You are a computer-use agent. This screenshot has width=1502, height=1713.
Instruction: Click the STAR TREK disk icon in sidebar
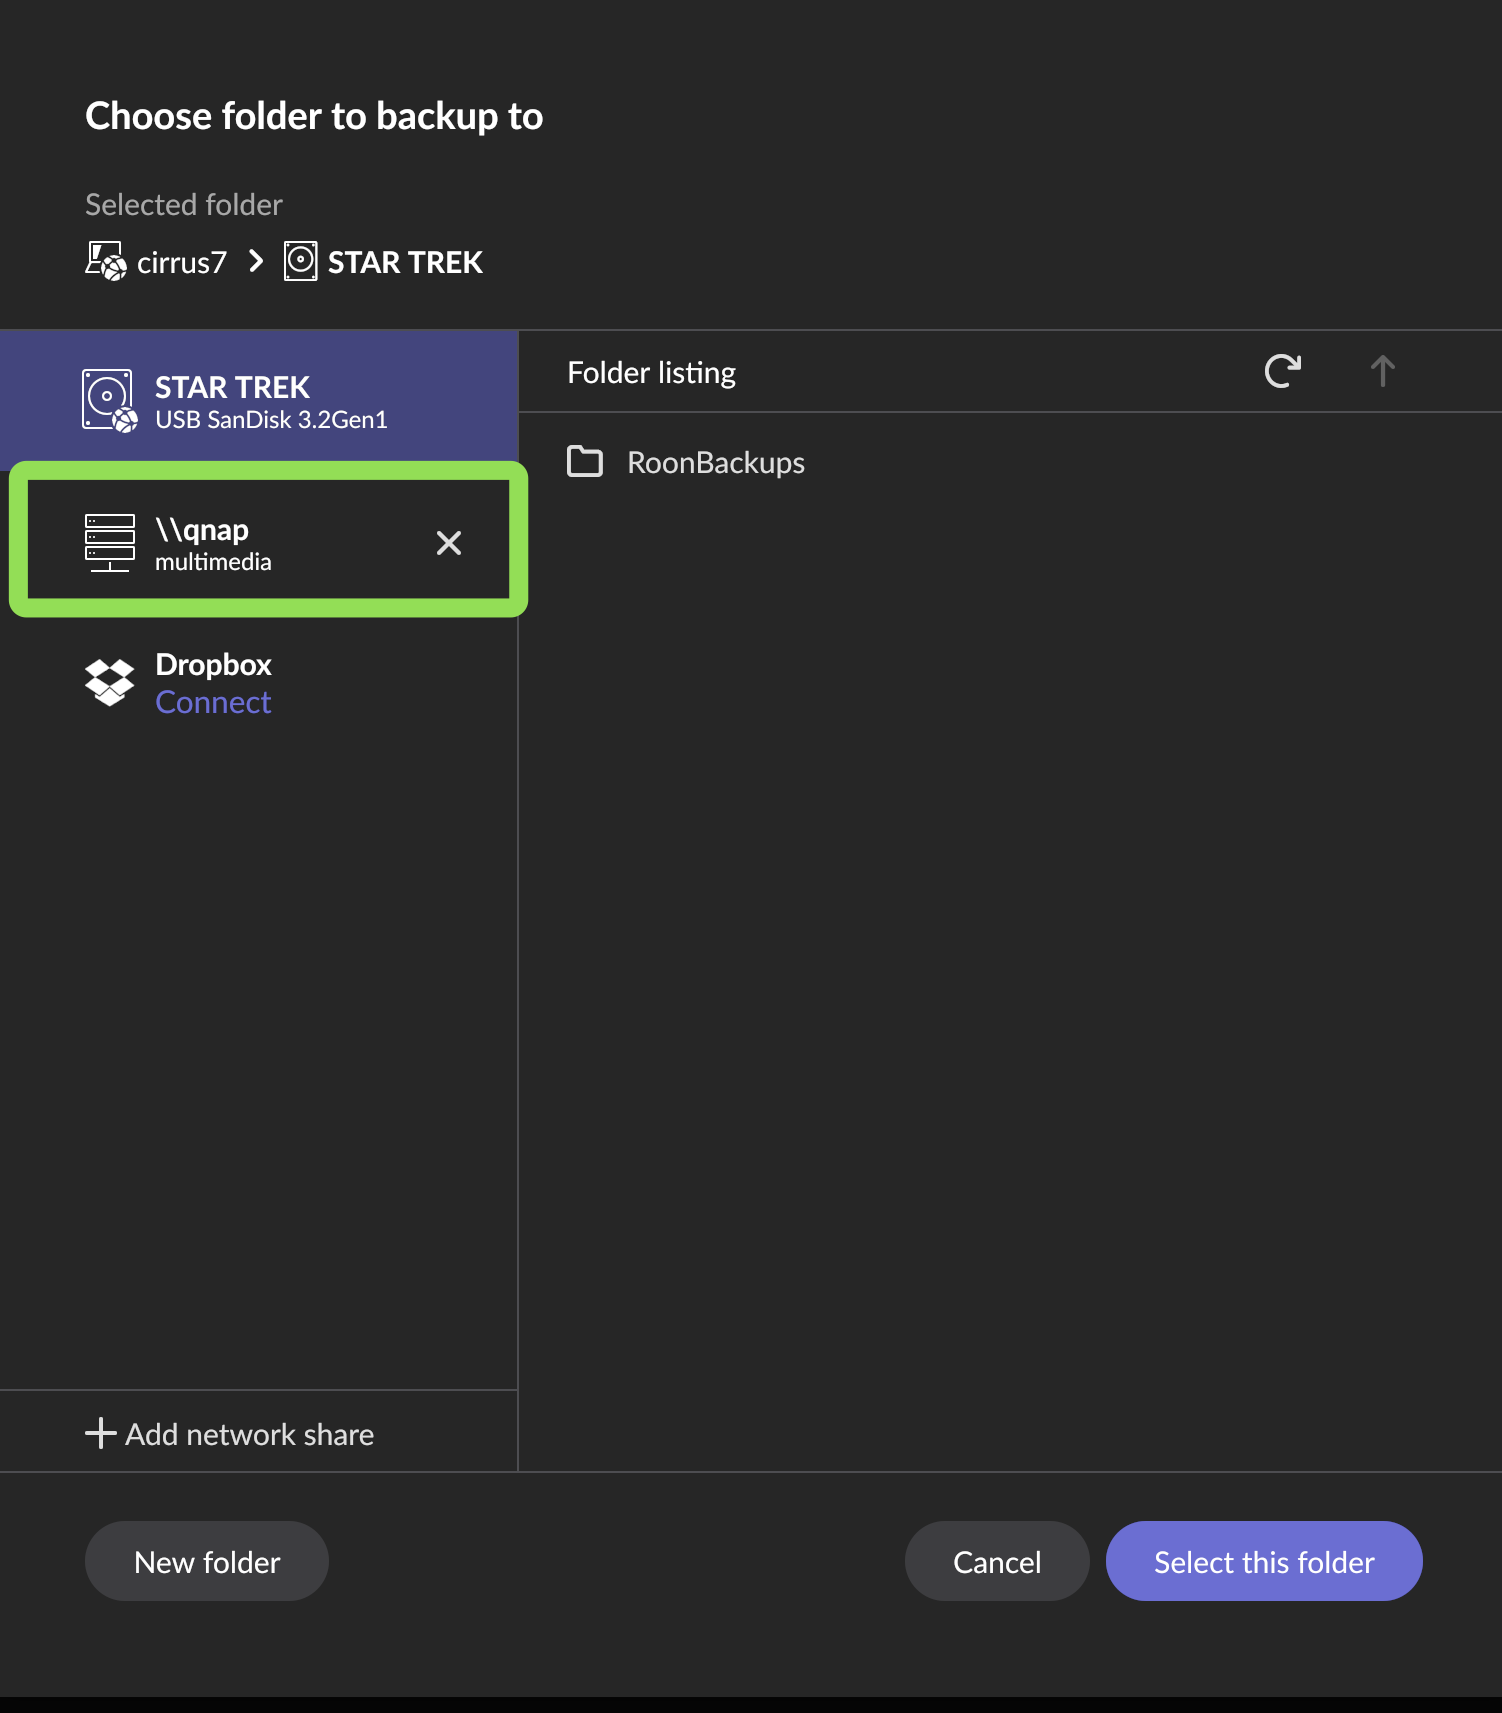click(x=109, y=401)
